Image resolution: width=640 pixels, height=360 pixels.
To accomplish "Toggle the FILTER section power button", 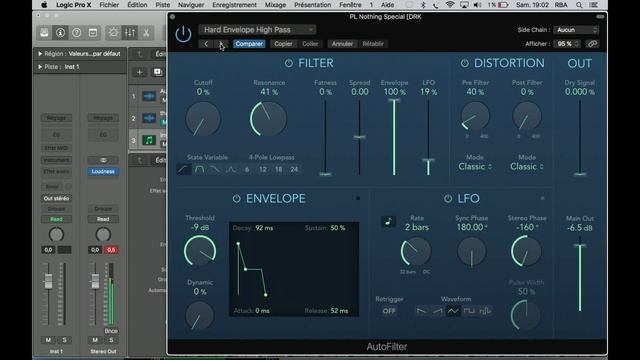I will (289, 63).
